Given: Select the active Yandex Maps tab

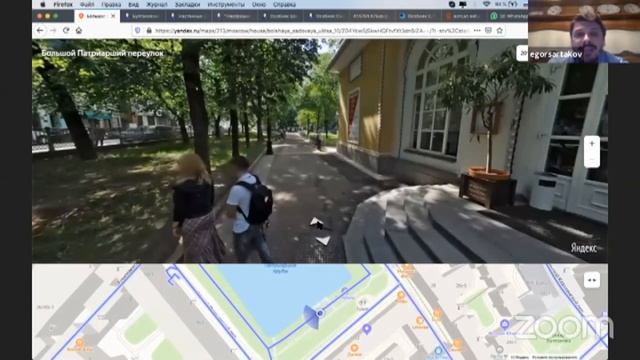Looking at the screenshot, I should (x=97, y=16).
